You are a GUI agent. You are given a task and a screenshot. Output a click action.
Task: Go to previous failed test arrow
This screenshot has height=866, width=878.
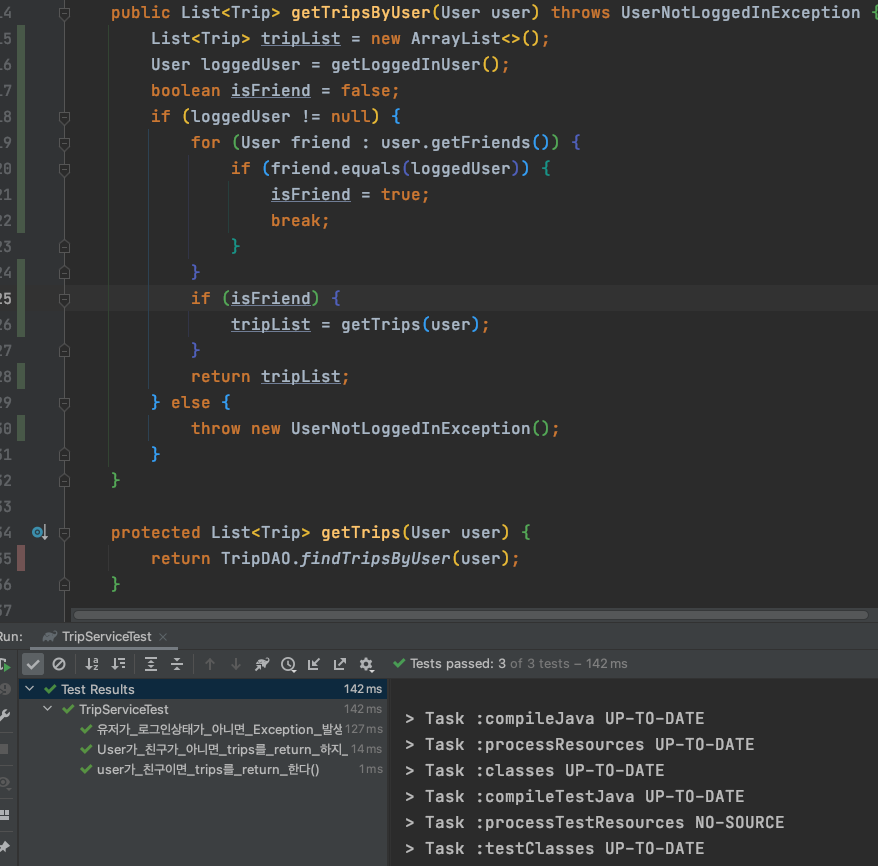coord(210,664)
